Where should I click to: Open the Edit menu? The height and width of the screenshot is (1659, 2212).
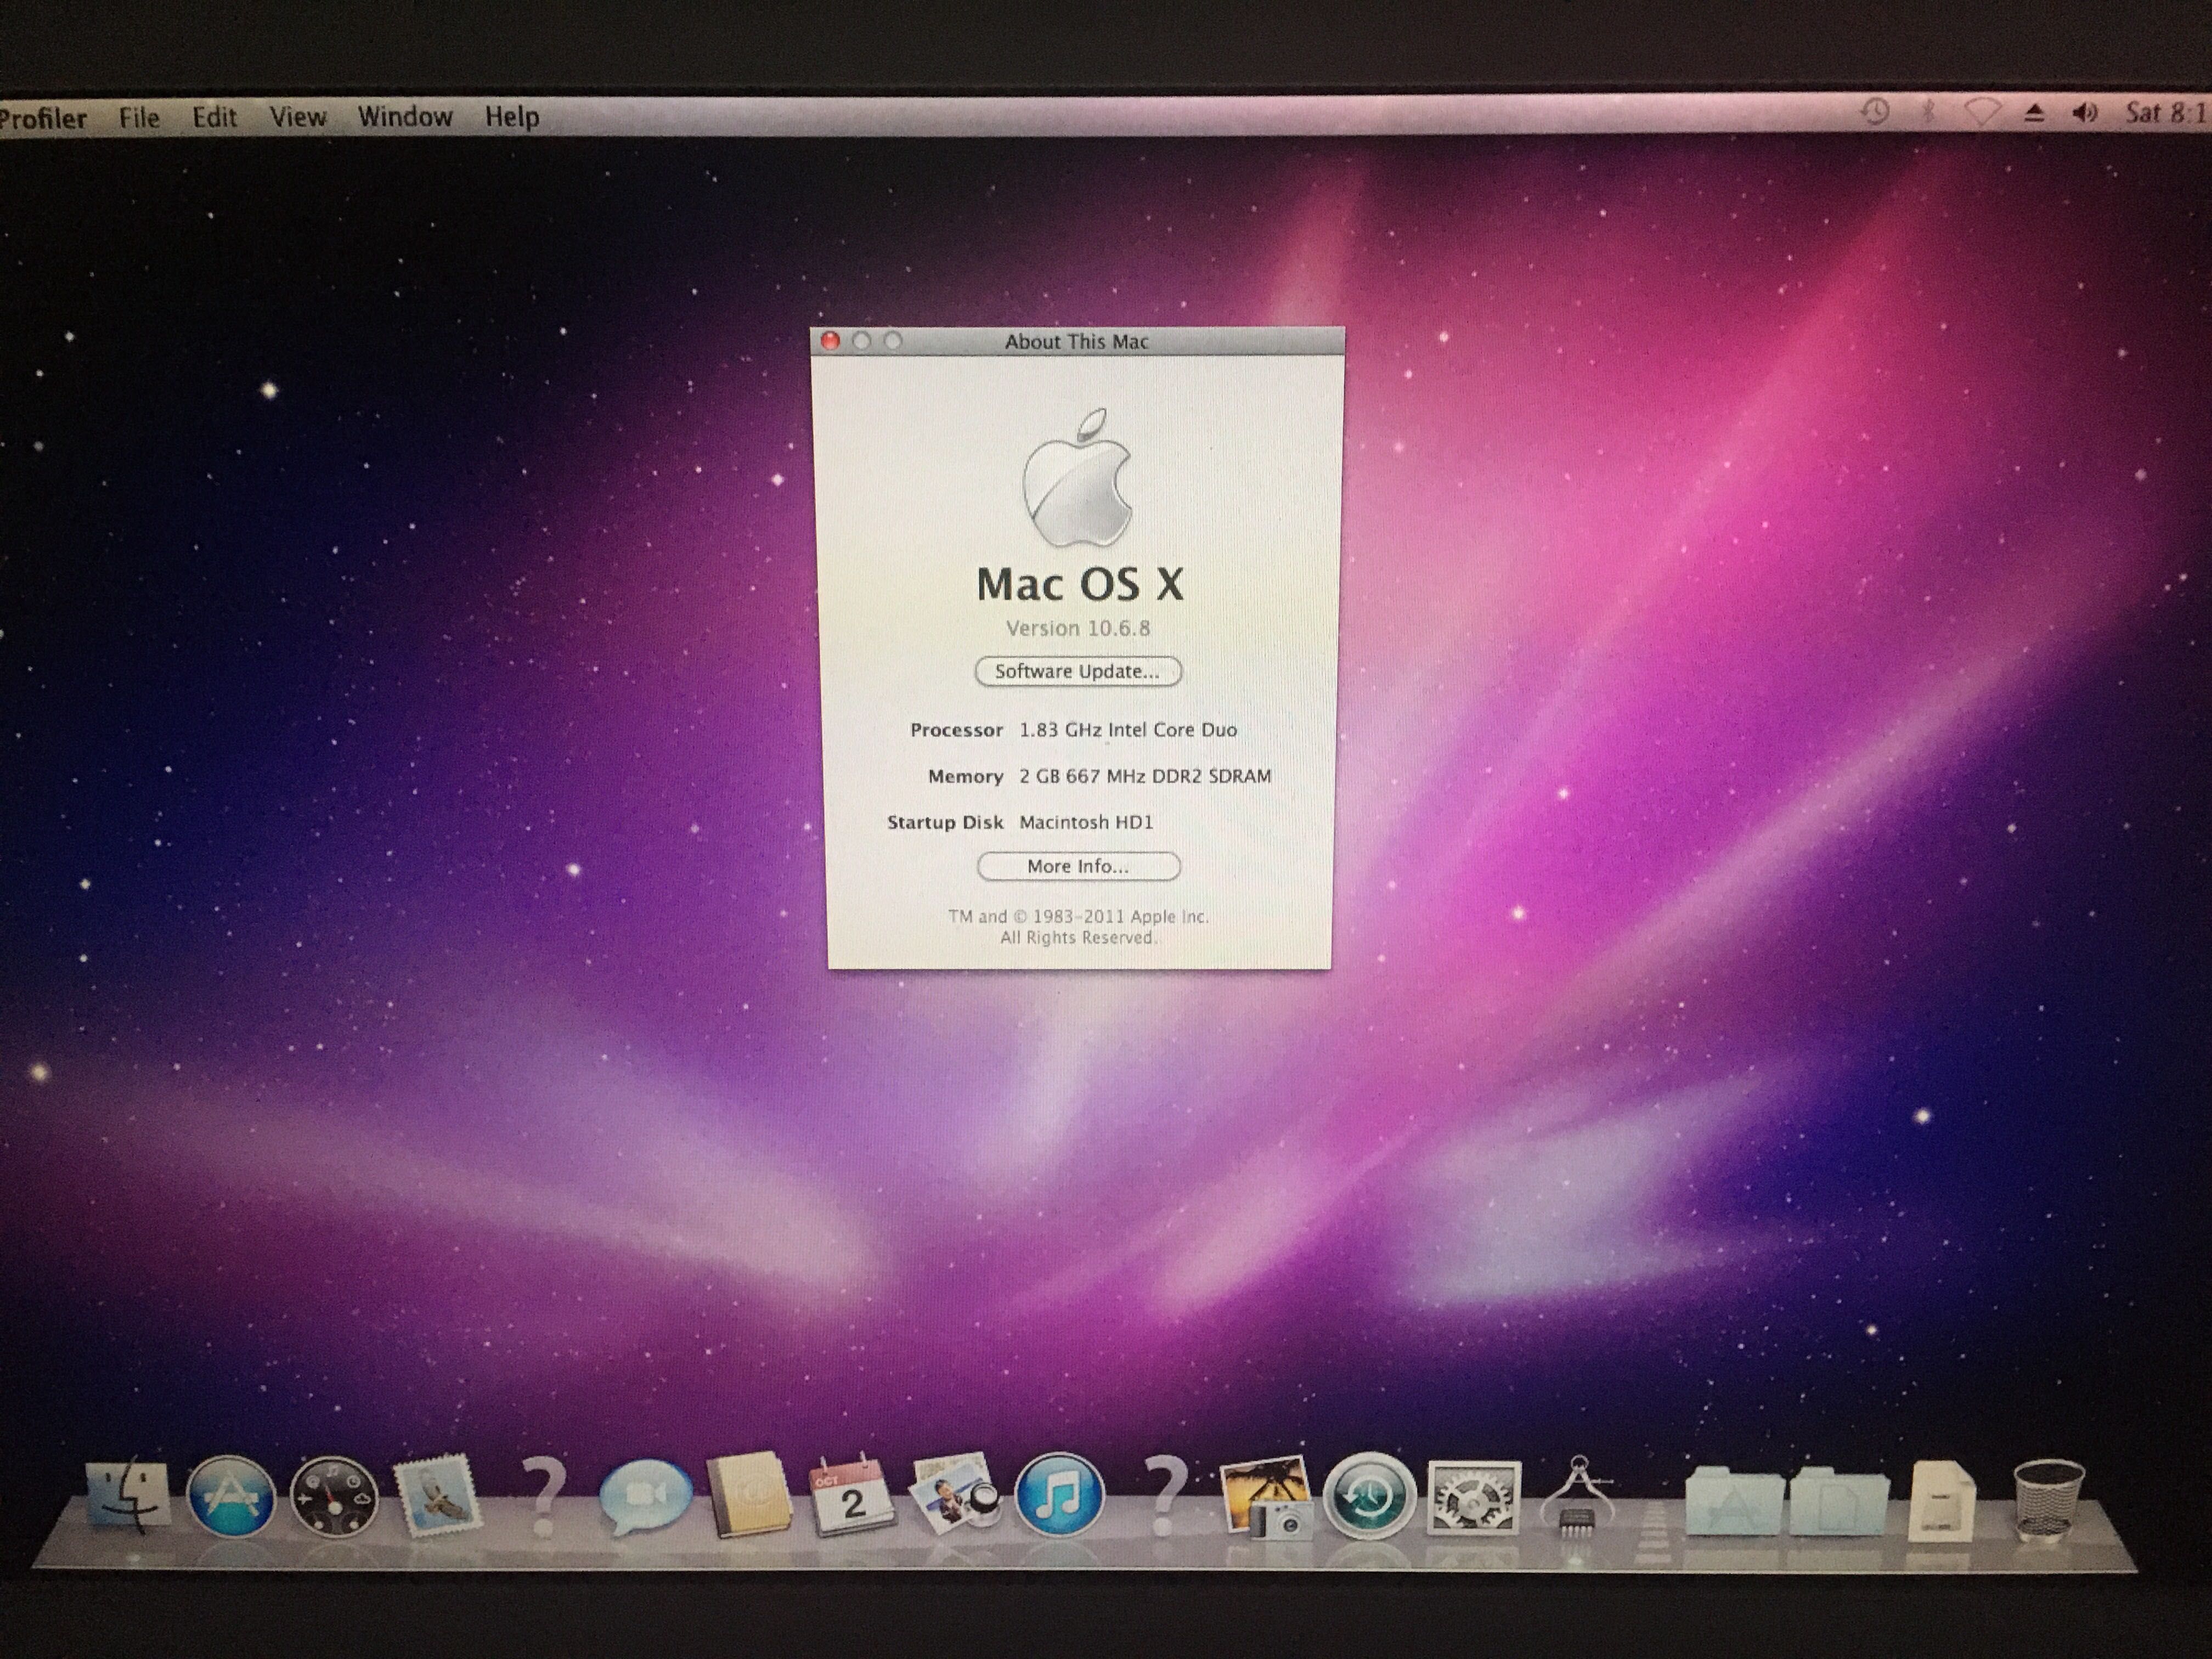tap(214, 117)
